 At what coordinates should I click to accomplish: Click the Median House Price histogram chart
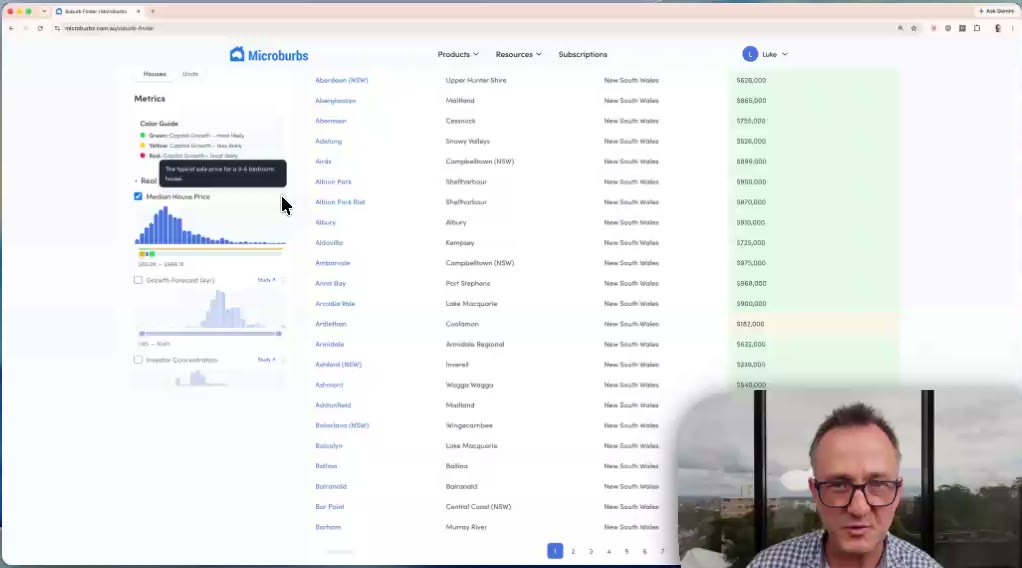pyautogui.click(x=210, y=225)
